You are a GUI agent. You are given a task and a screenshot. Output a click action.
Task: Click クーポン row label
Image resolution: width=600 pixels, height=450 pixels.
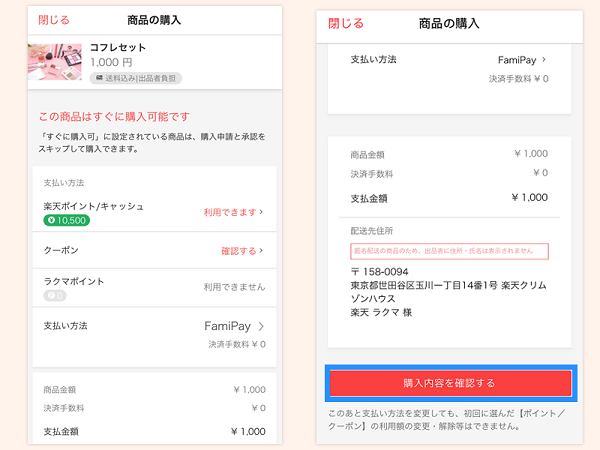61,250
